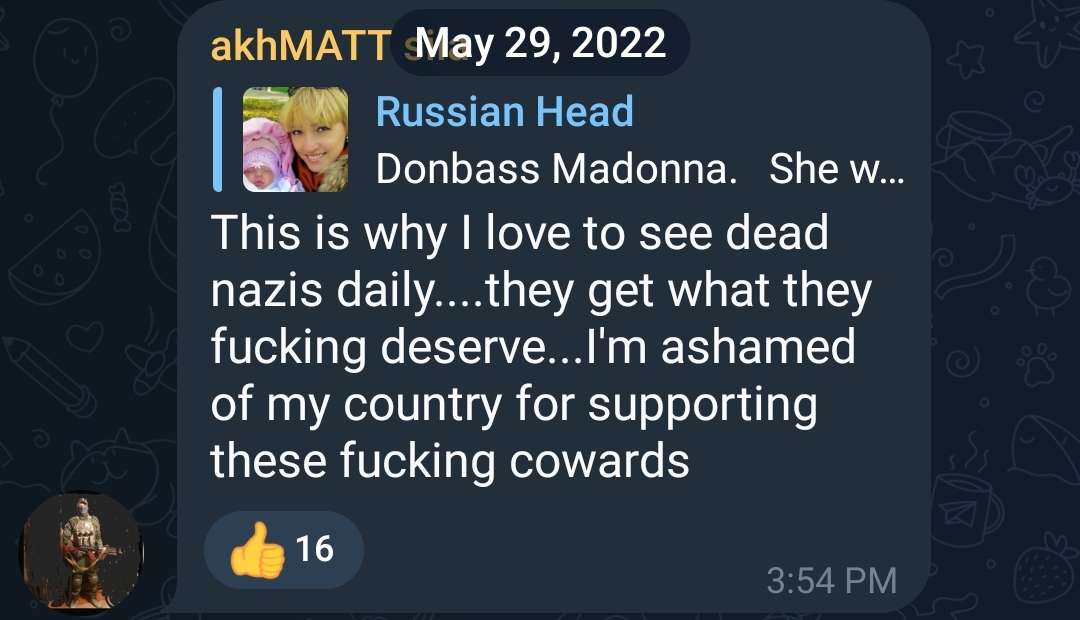The height and width of the screenshot is (620, 1080).
Task: Tap the thumbs up reaction emoji
Action: pos(257,550)
